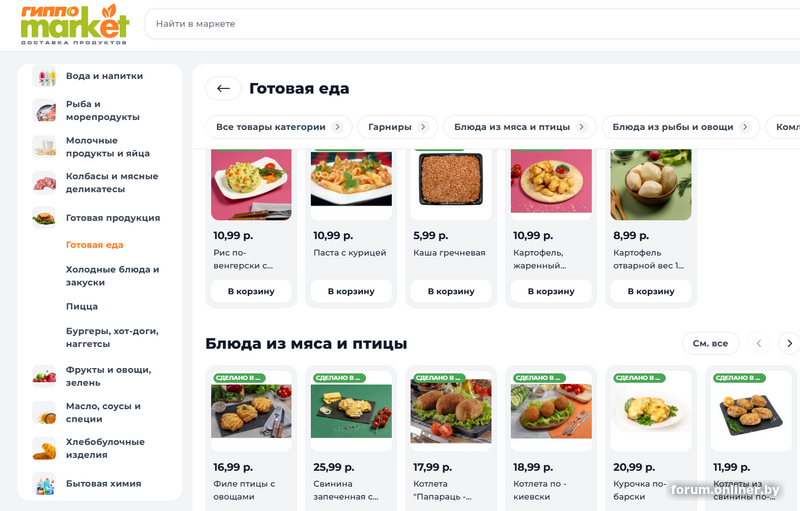Click the Колбасы и мясные деликатесы icon
The width and height of the screenshot is (800, 511).
point(44,183)
